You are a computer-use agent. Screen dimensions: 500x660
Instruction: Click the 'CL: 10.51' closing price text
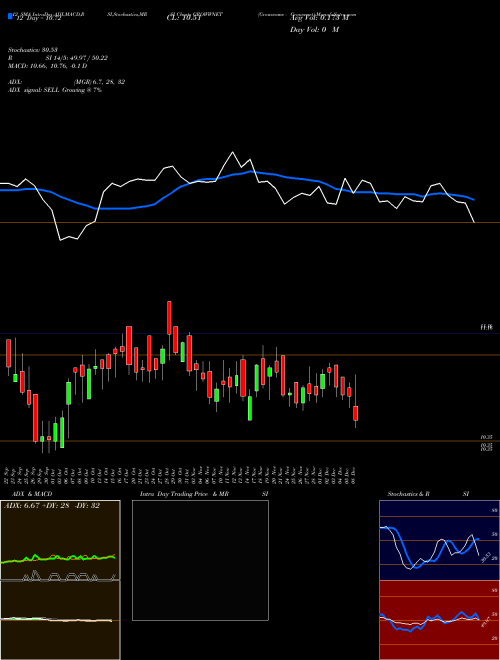coord(184,18)
